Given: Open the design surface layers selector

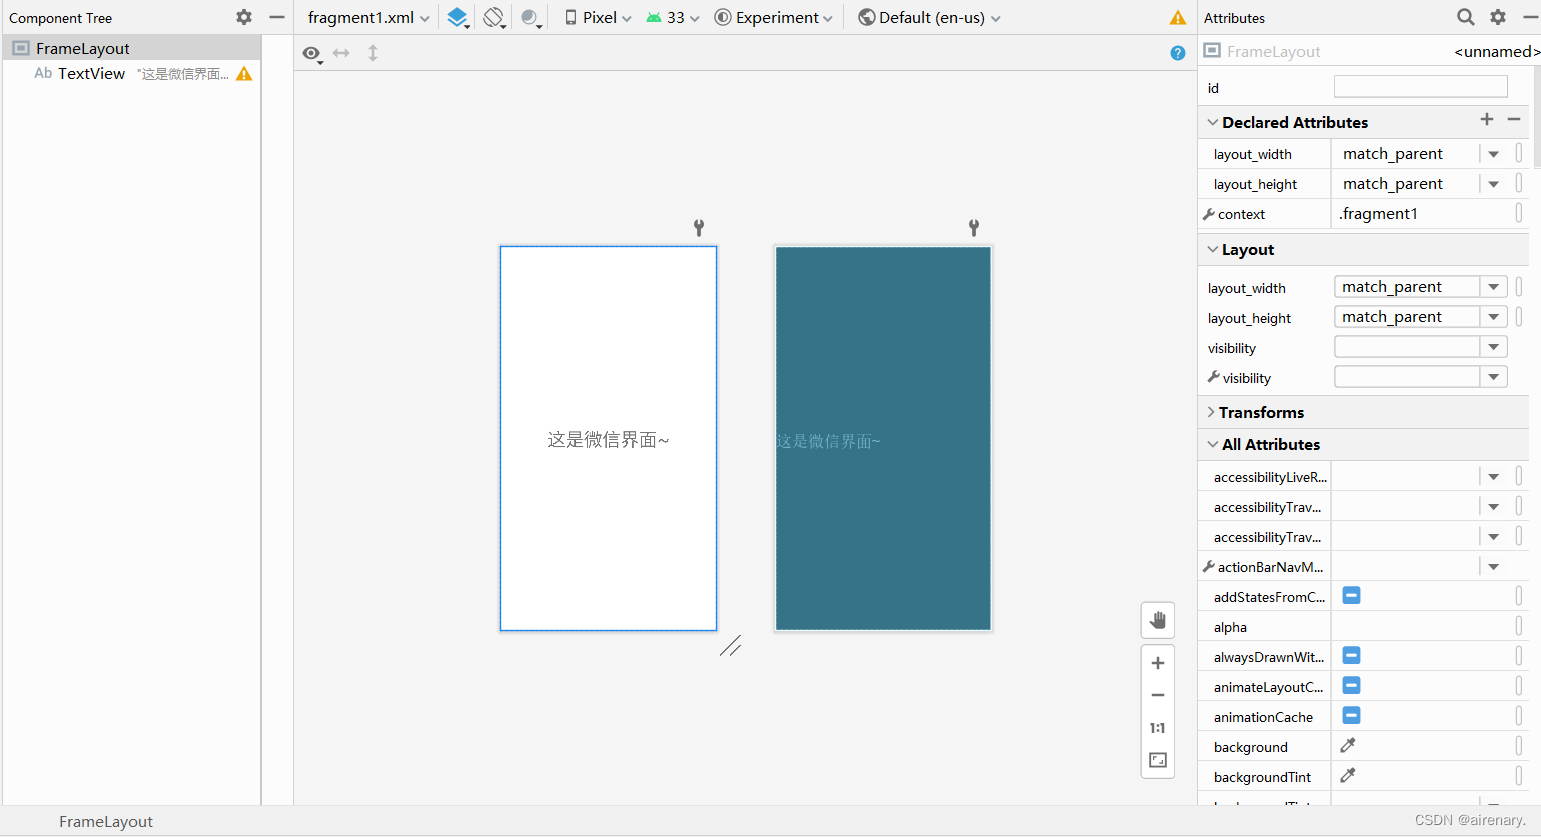Looking at the screenshot, I should tap(458, 17).
